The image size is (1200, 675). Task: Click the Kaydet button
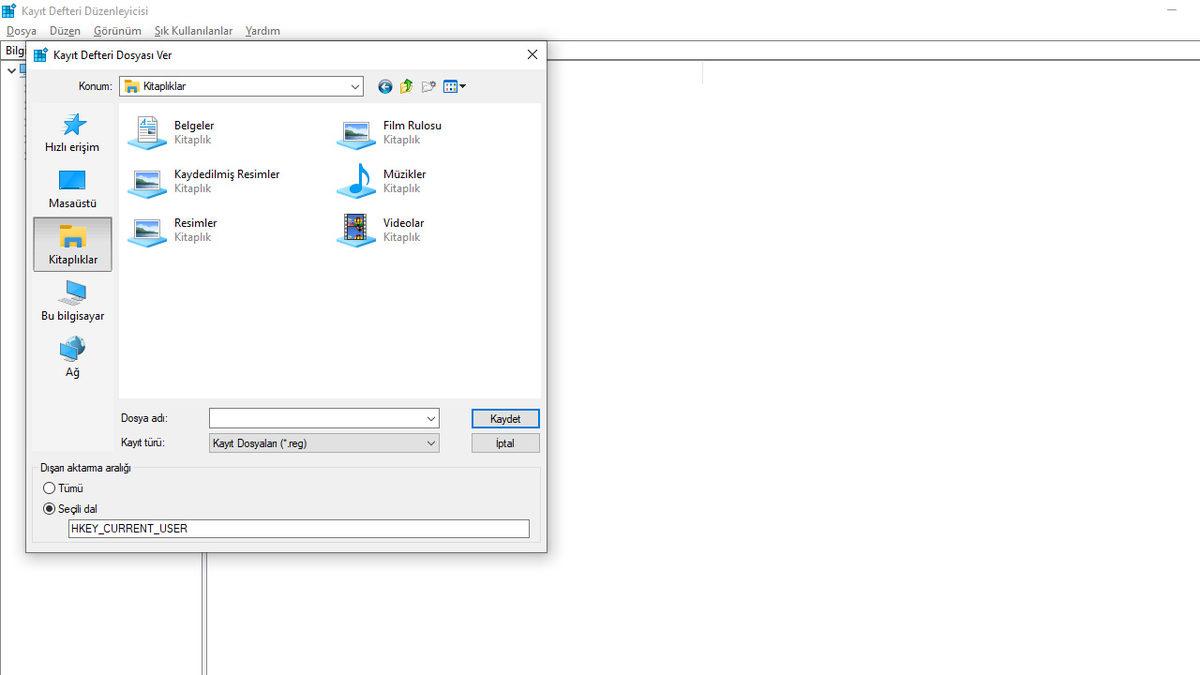click(x=505, y=418)
